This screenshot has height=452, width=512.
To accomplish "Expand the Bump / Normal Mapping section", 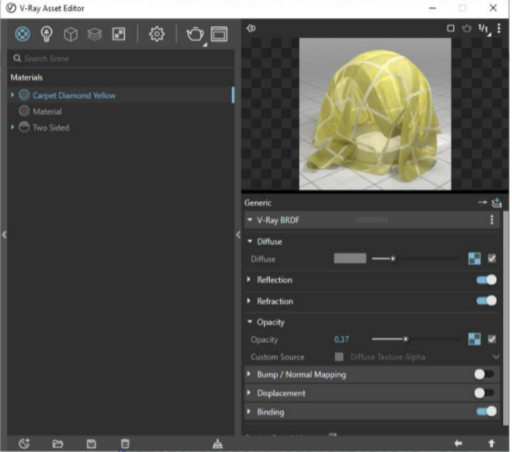I will click(x=249, y=374).
